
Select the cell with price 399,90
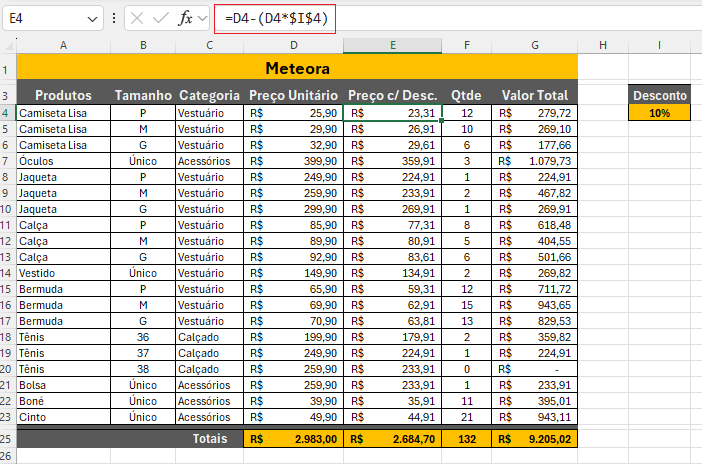pos(293,161)
